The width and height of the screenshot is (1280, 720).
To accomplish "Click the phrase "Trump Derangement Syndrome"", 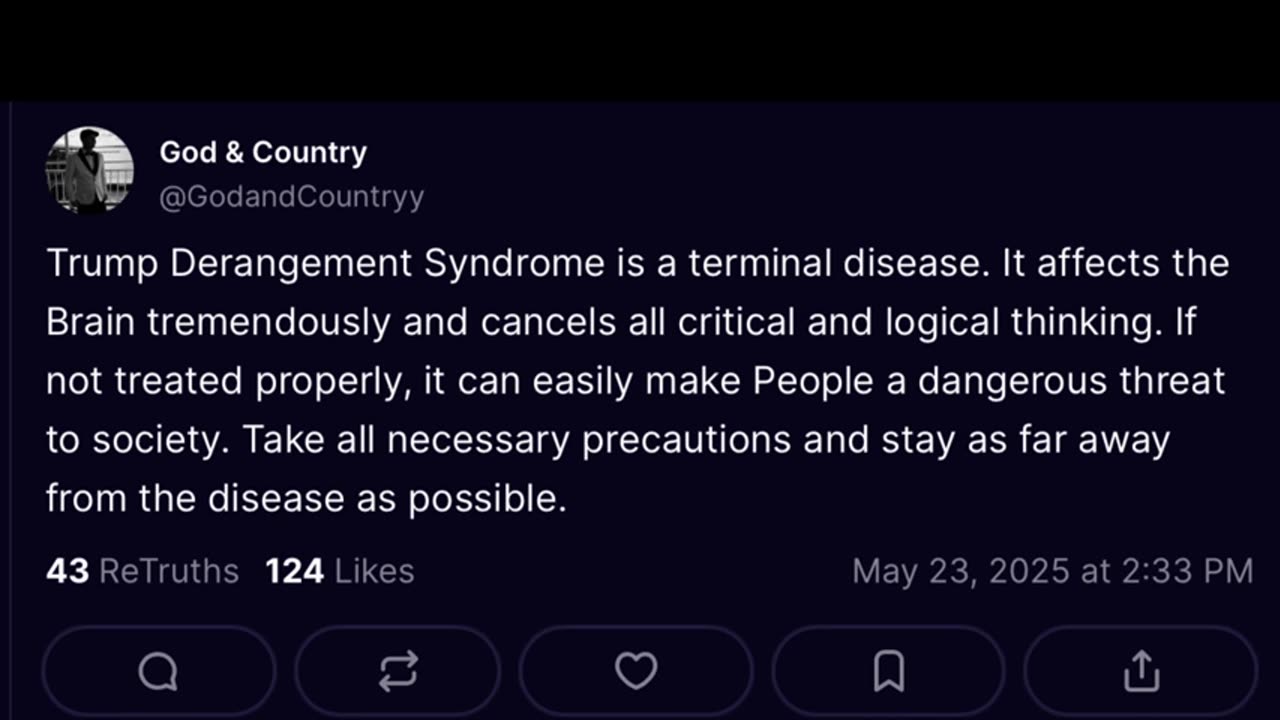I will [x=325, y=263].
